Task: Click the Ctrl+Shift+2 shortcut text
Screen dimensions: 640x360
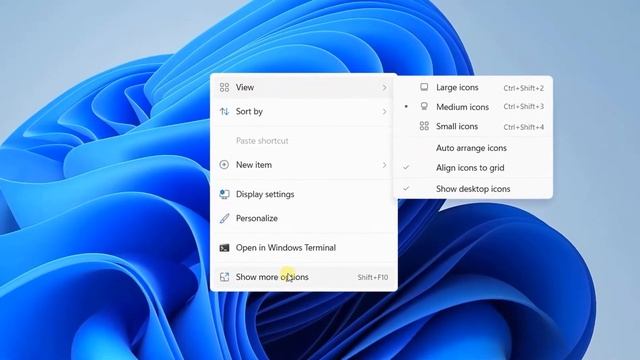Action: (x=524, y=88)
